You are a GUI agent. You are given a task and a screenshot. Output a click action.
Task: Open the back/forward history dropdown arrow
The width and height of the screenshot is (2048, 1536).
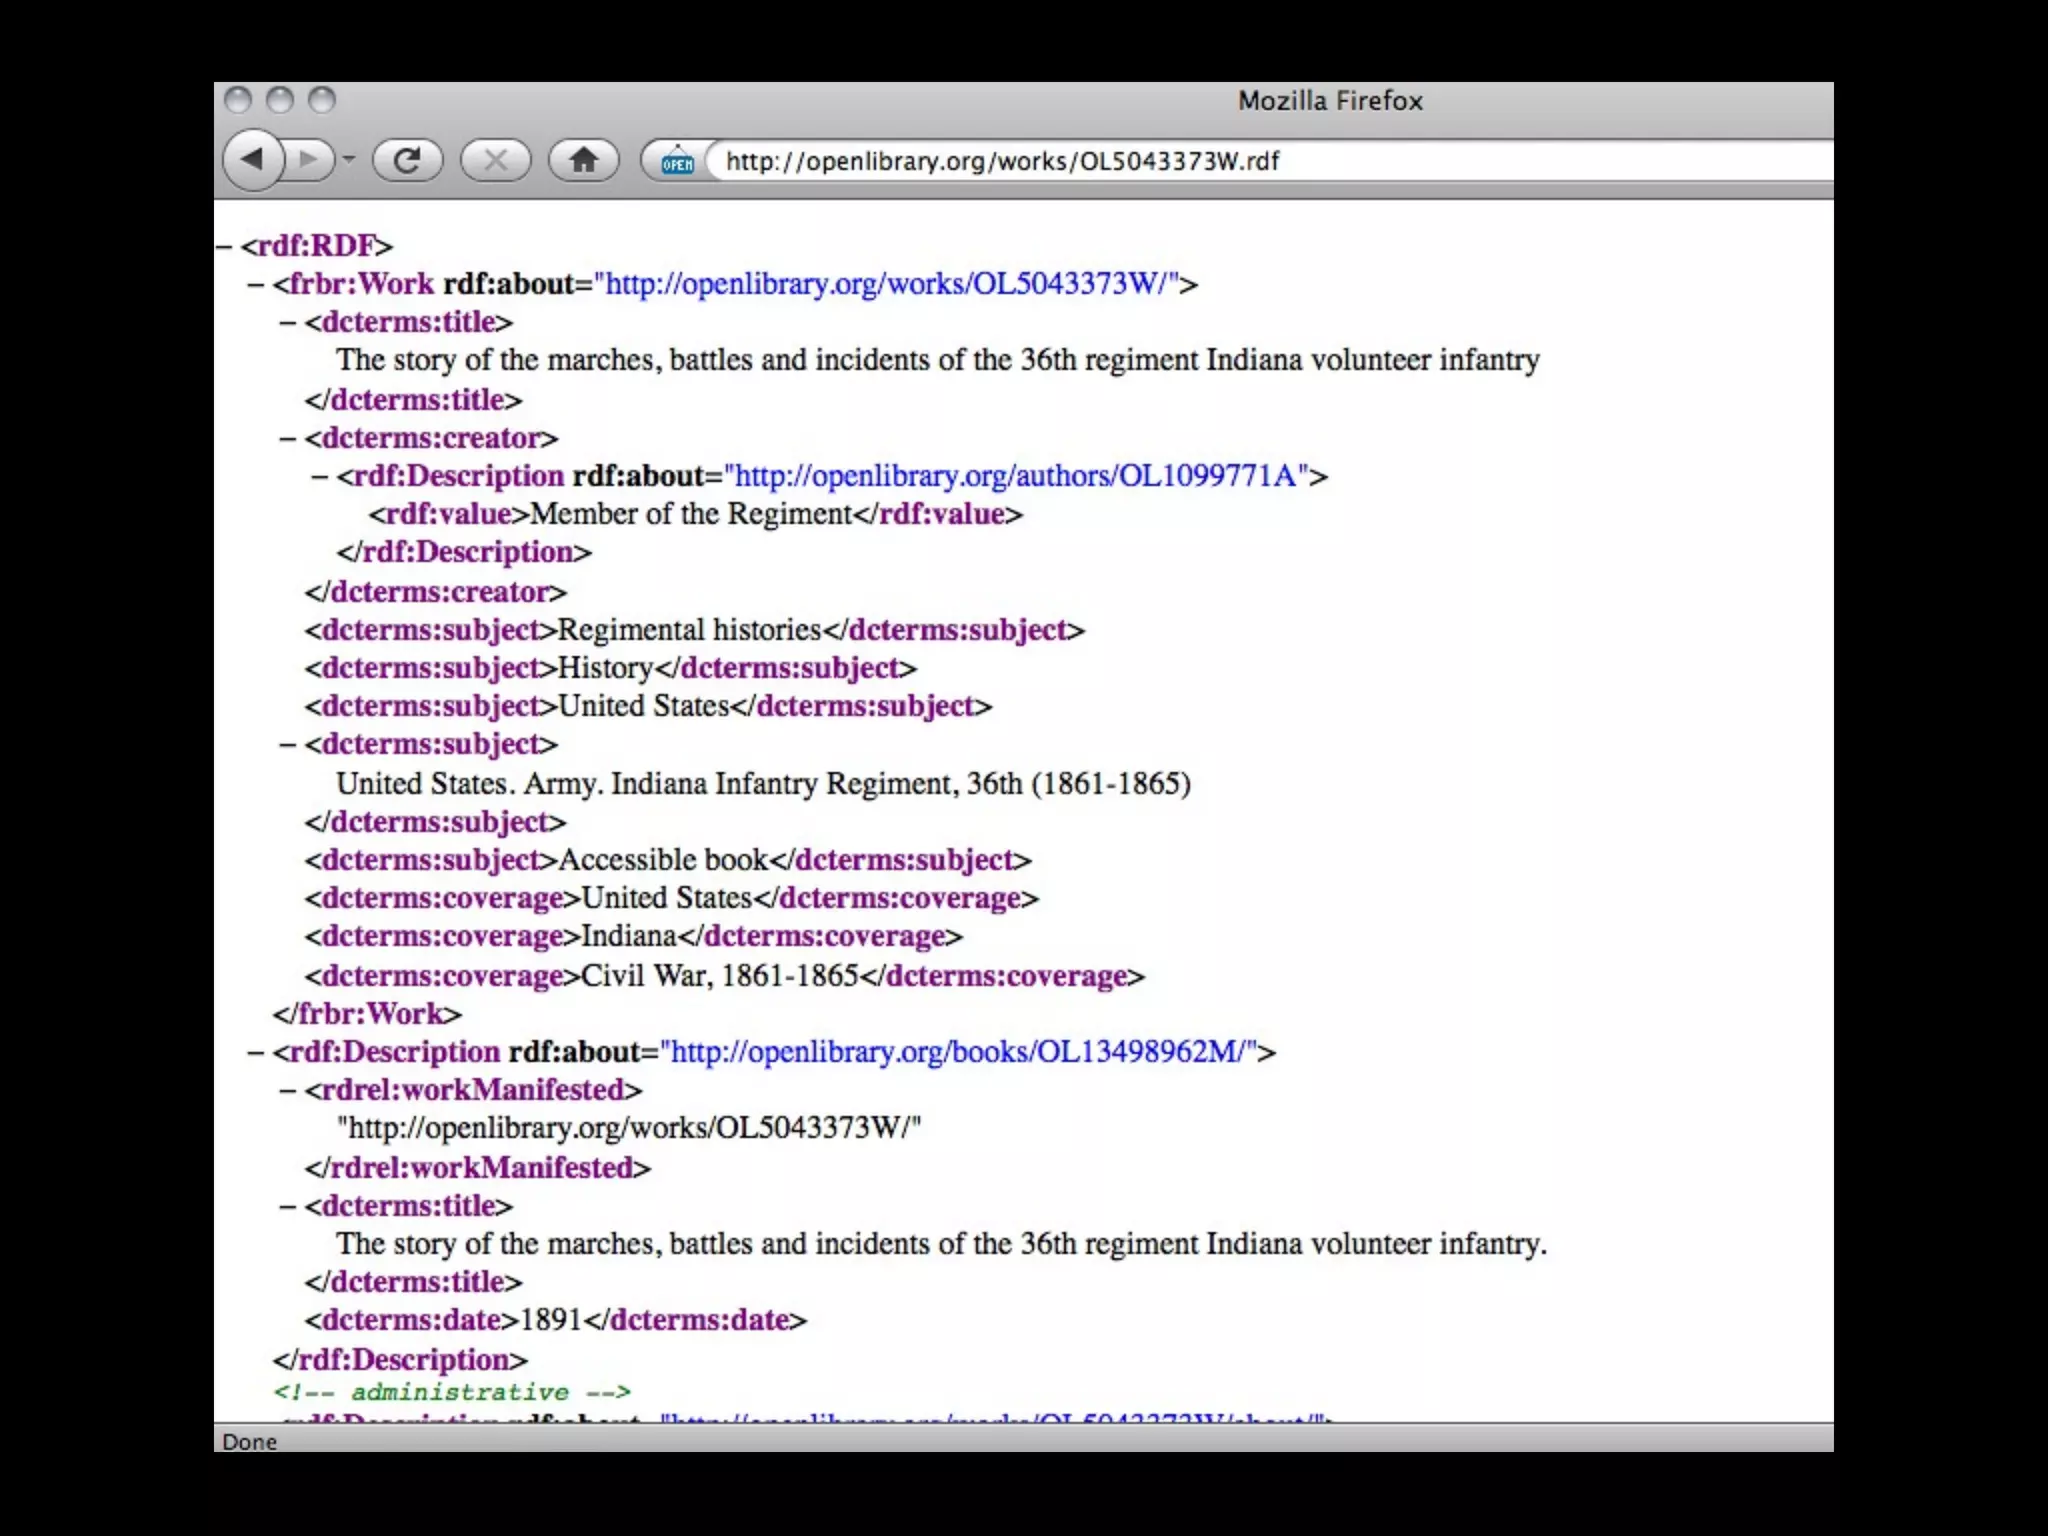(349, 160)
